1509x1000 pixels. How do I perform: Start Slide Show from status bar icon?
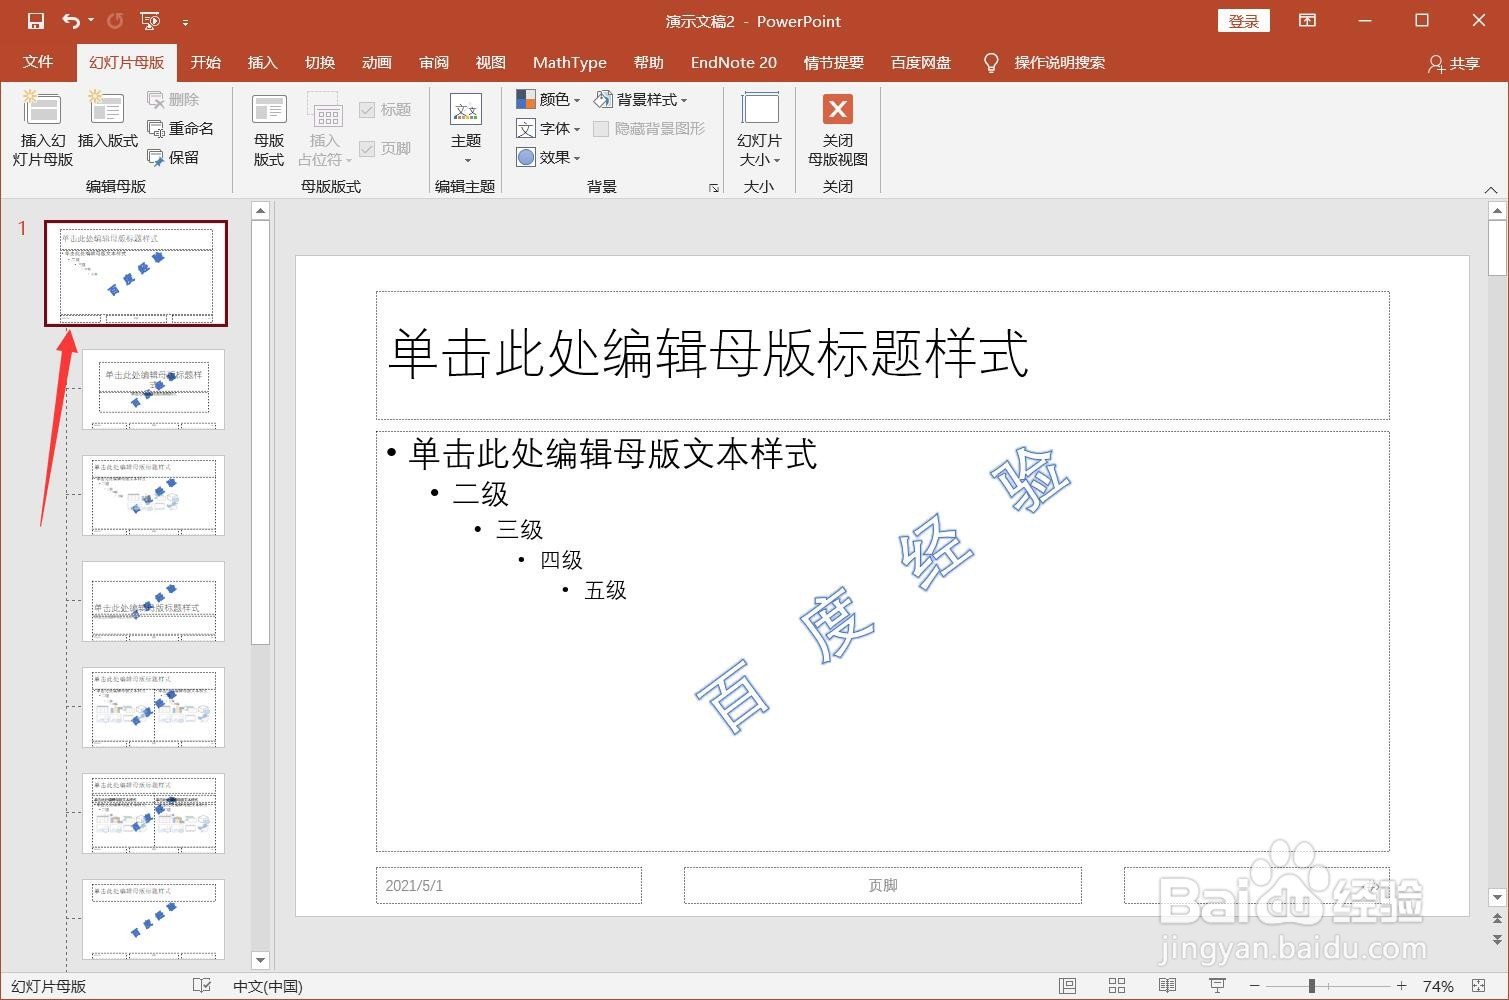[1217, 986]
